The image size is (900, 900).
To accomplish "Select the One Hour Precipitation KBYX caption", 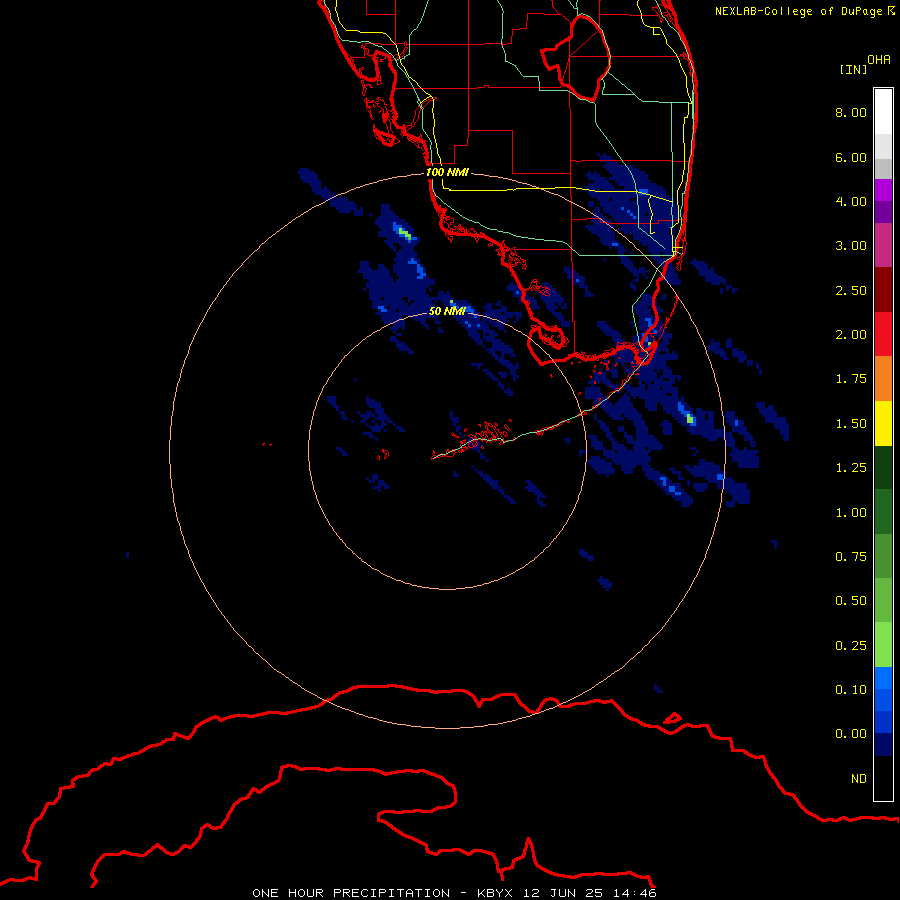I will [x=454, y=893].
